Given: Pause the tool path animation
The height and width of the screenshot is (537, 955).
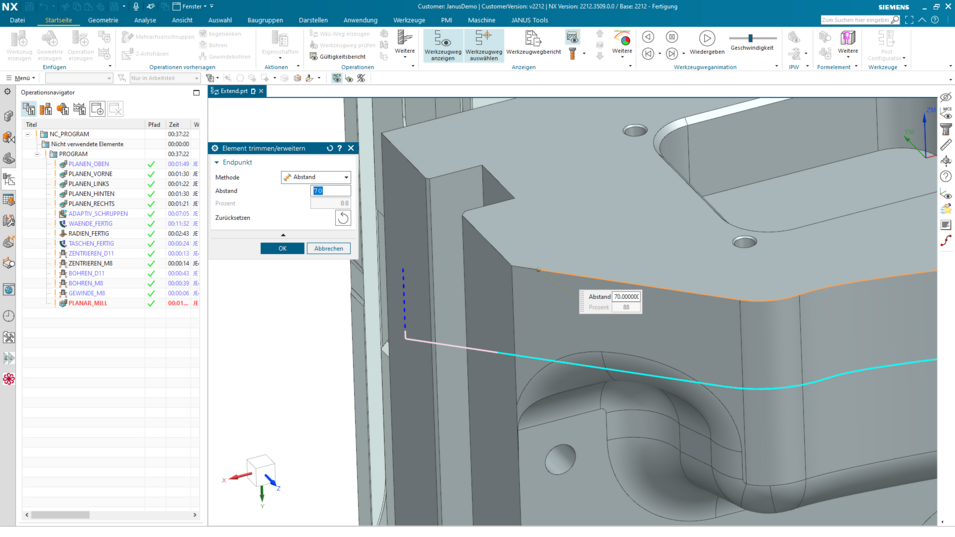Looking at the screenshot, I should point(671,37).
